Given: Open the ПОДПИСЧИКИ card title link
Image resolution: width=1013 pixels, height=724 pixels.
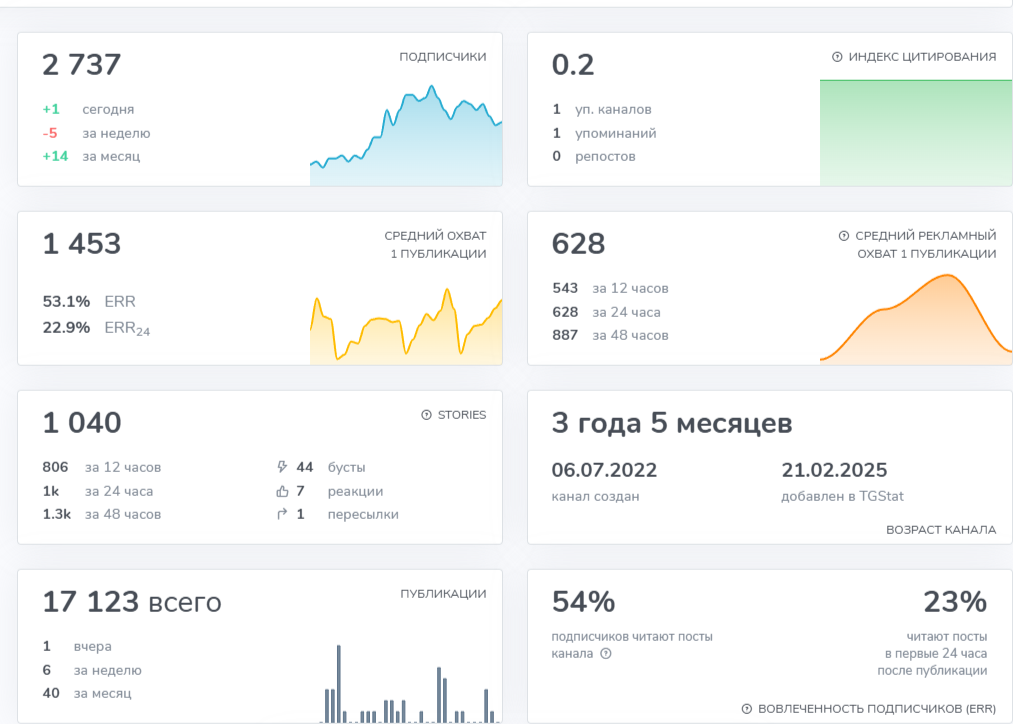Looking at the screenshot, I should pos(442,57).
